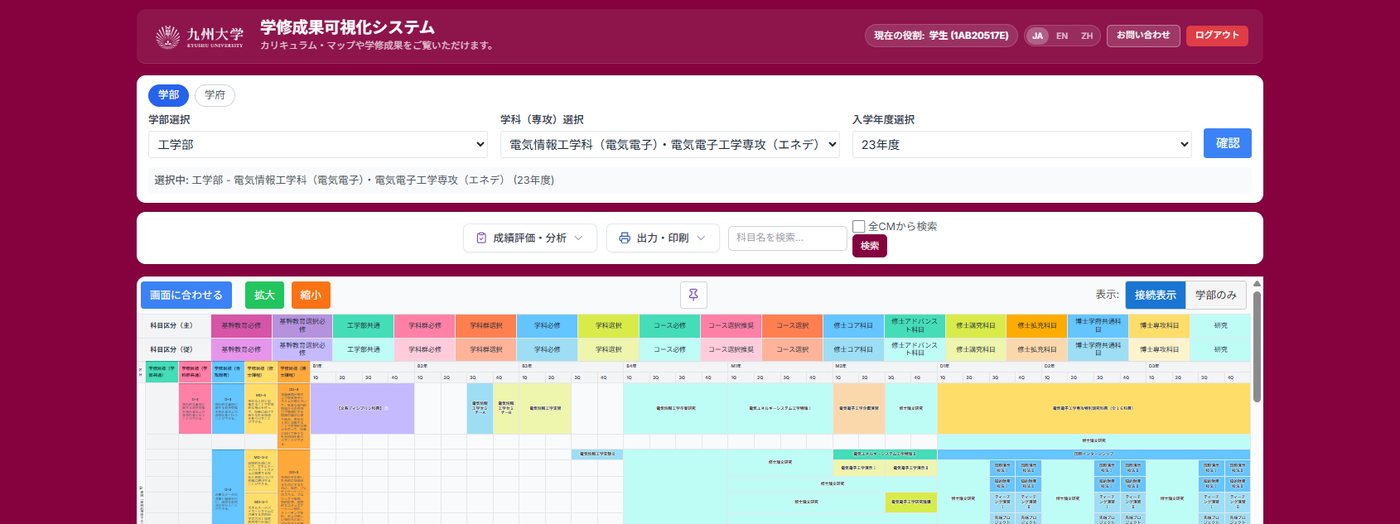Click the pin icon button
Screen dimensions: 1400x524
click(x=694, y=295)
